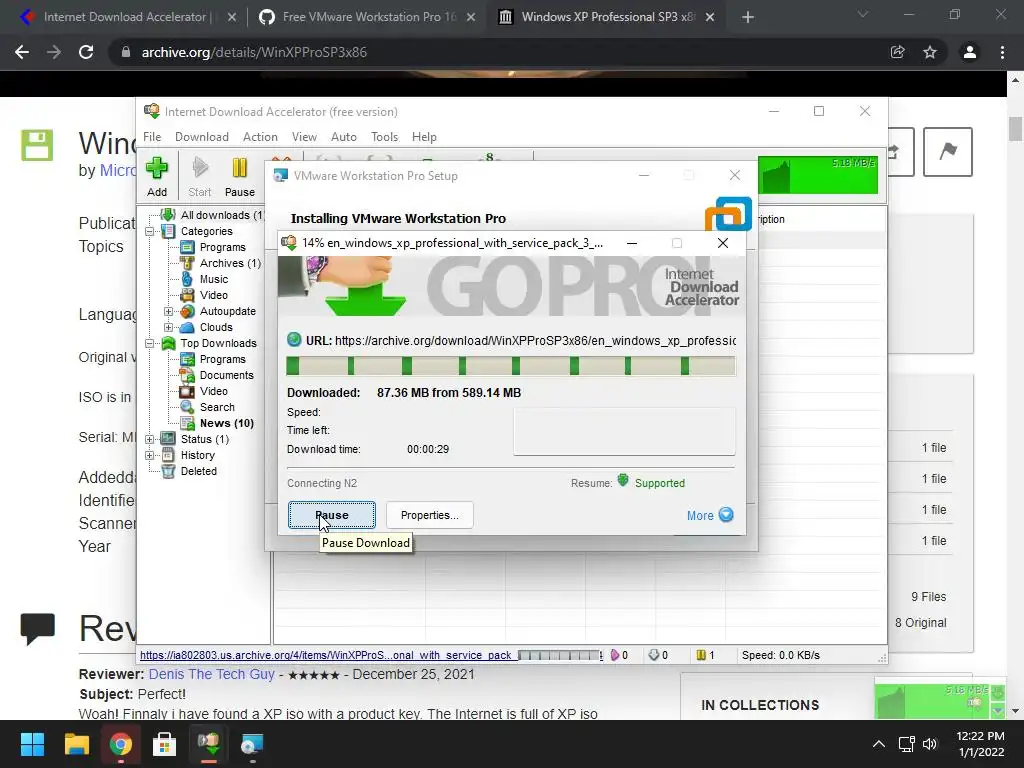Viewport: 1024px width, 768px height.
Task: Expand the Clouds tree node
Action: click(x=168, y=327)
